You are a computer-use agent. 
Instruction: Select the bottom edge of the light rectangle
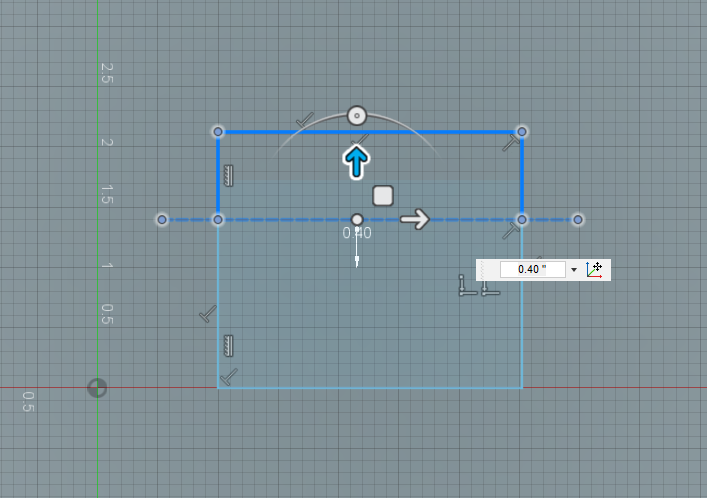(x=370, y=388)
